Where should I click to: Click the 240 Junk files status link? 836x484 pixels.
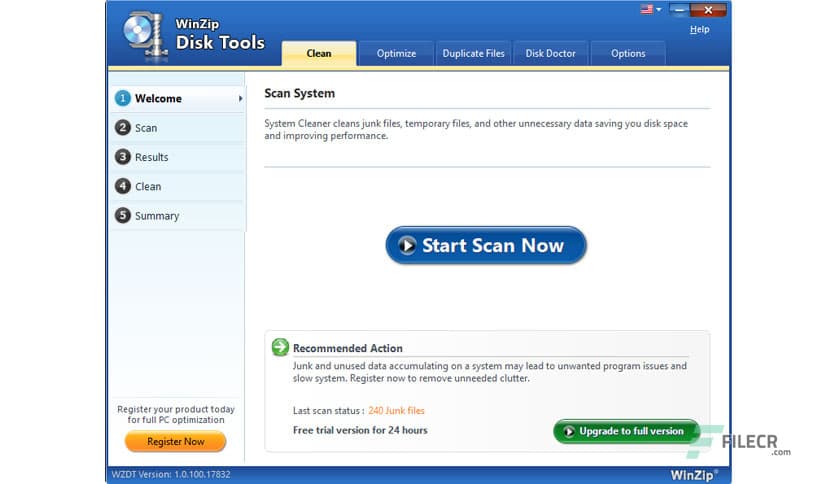coord(396,410)
